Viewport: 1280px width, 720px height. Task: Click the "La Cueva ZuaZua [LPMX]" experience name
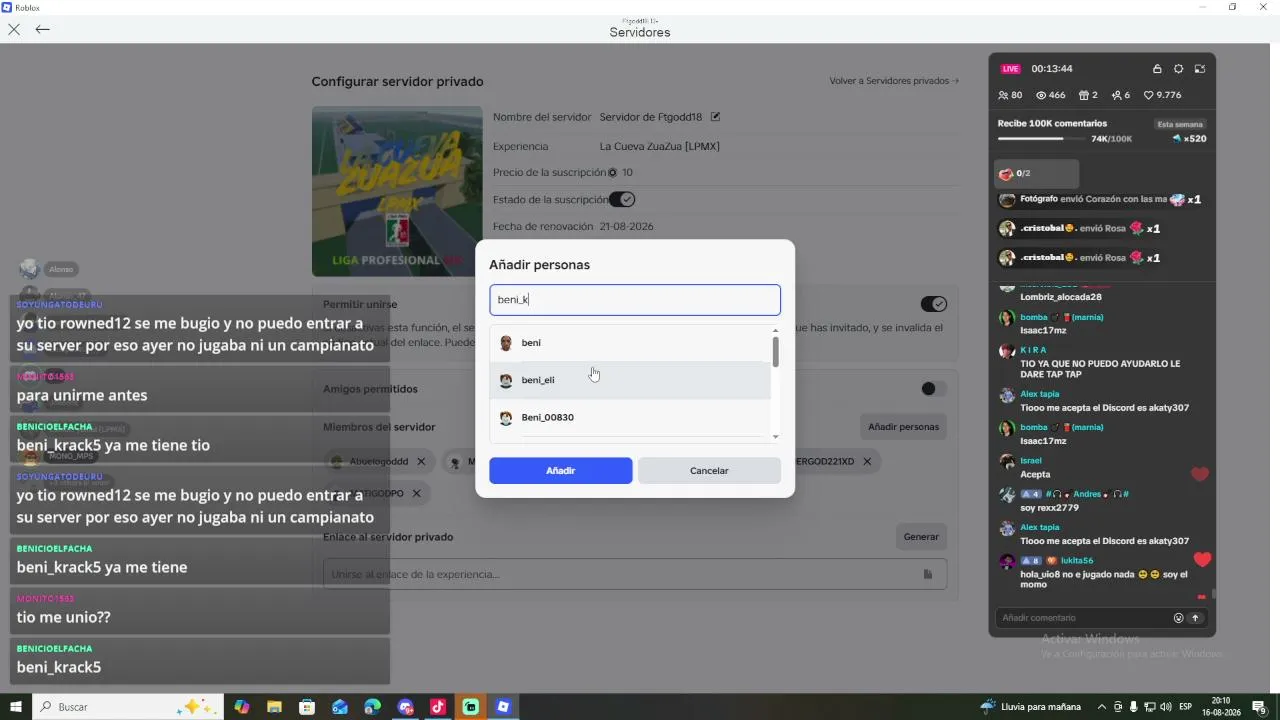(x=660, y=147)
